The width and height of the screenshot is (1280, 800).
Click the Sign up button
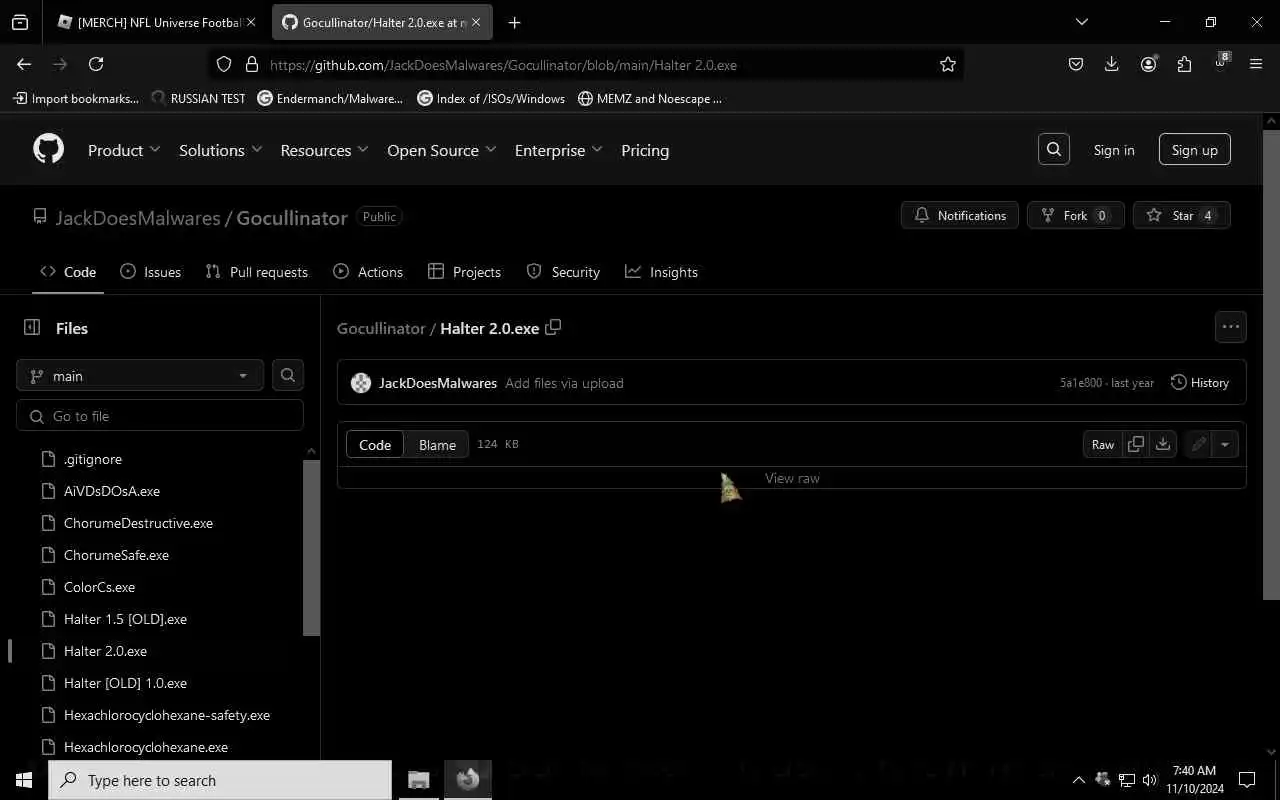pyautogui.click(x=1195, y=150)
